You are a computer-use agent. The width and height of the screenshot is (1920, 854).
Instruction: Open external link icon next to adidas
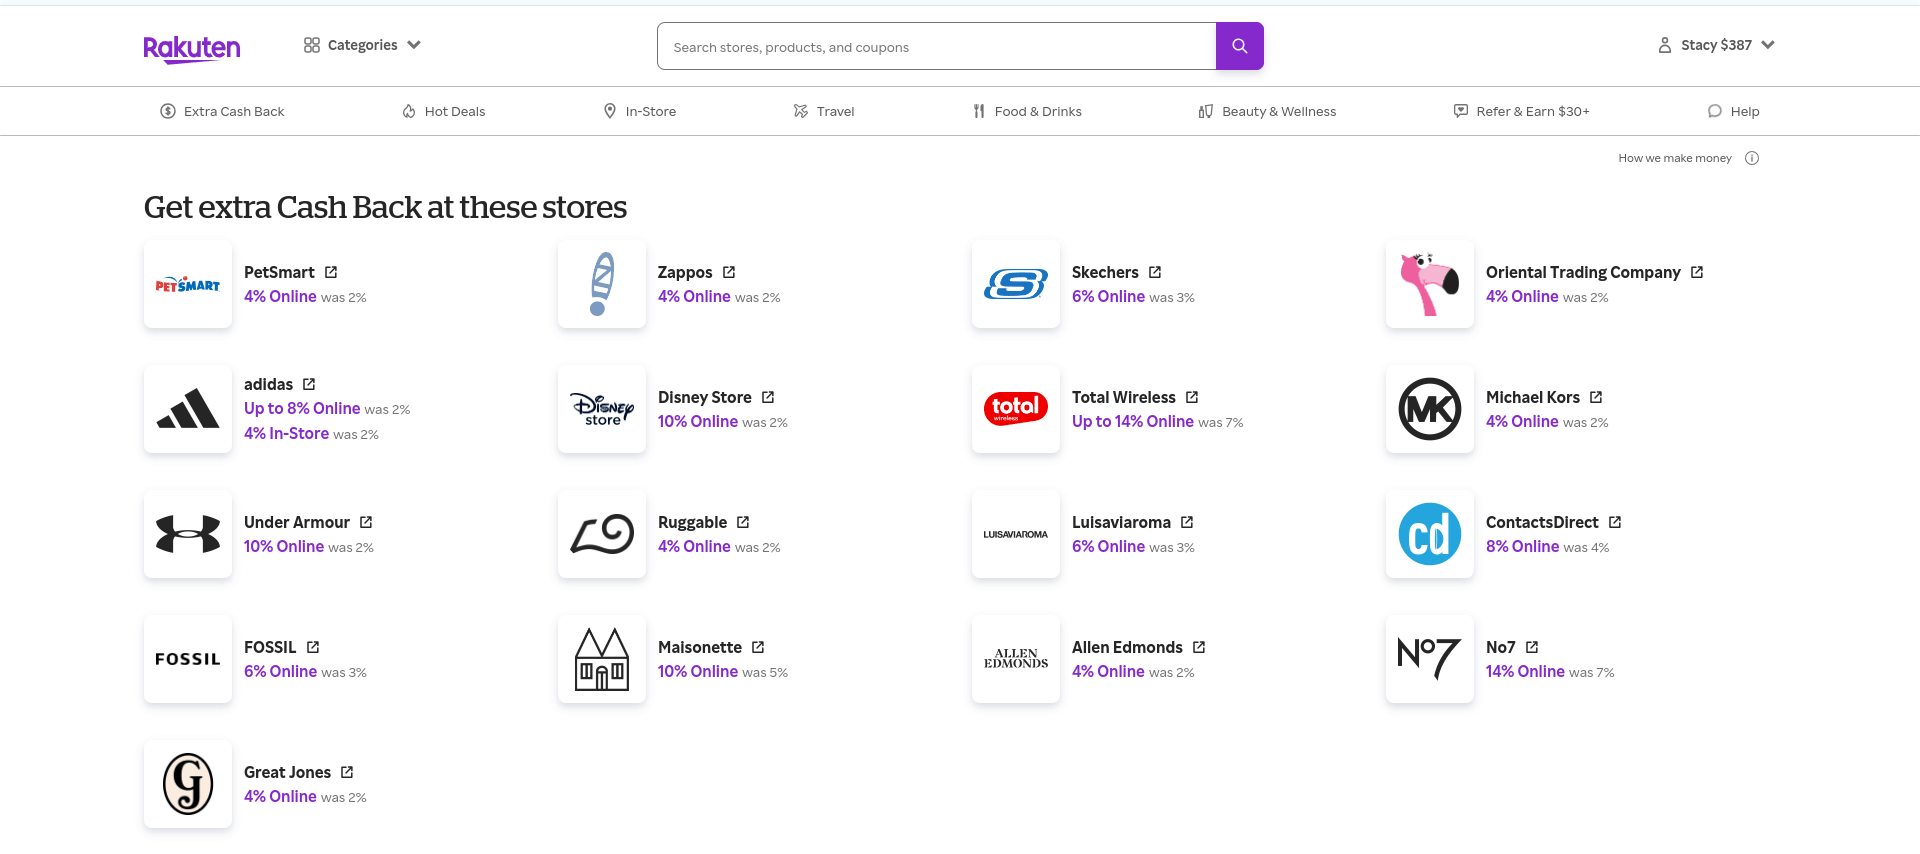pyautogui.click(x=309, y=384)
